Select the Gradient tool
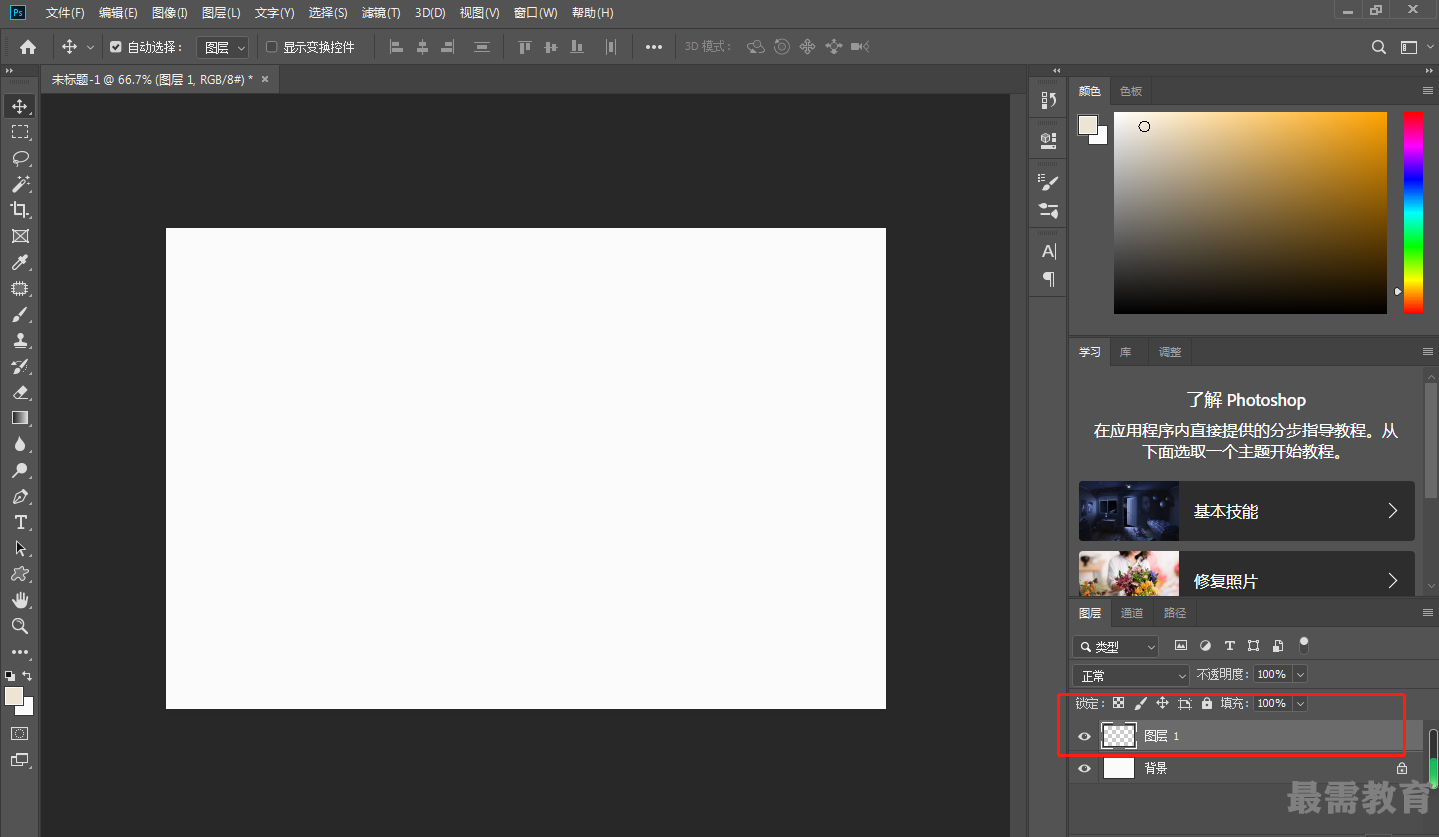Image resolution: width=1439 pixels, height=837 pixels. click(20, 418)
